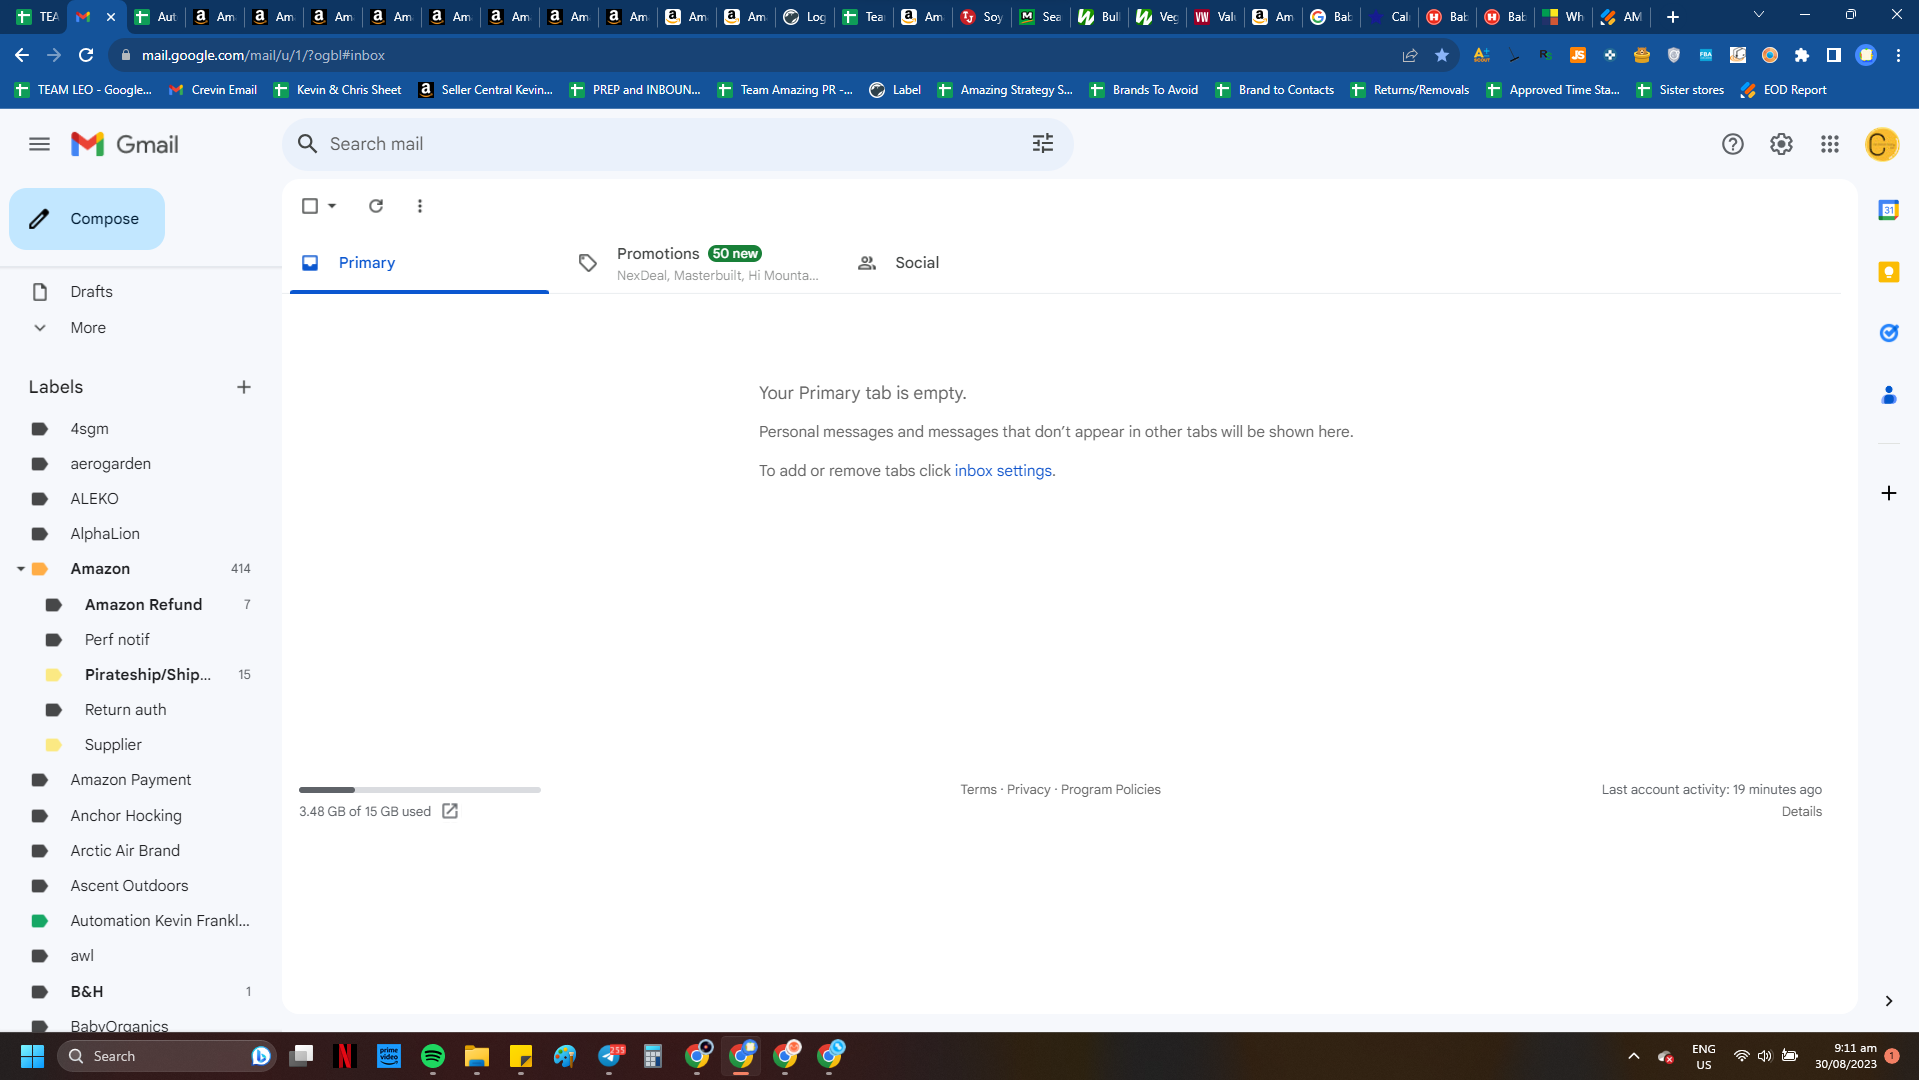Open the select dropdown arrow beside checkbox
Image resolution: width=1919 pixels, height=1080 pixels.
coord(332,206)
